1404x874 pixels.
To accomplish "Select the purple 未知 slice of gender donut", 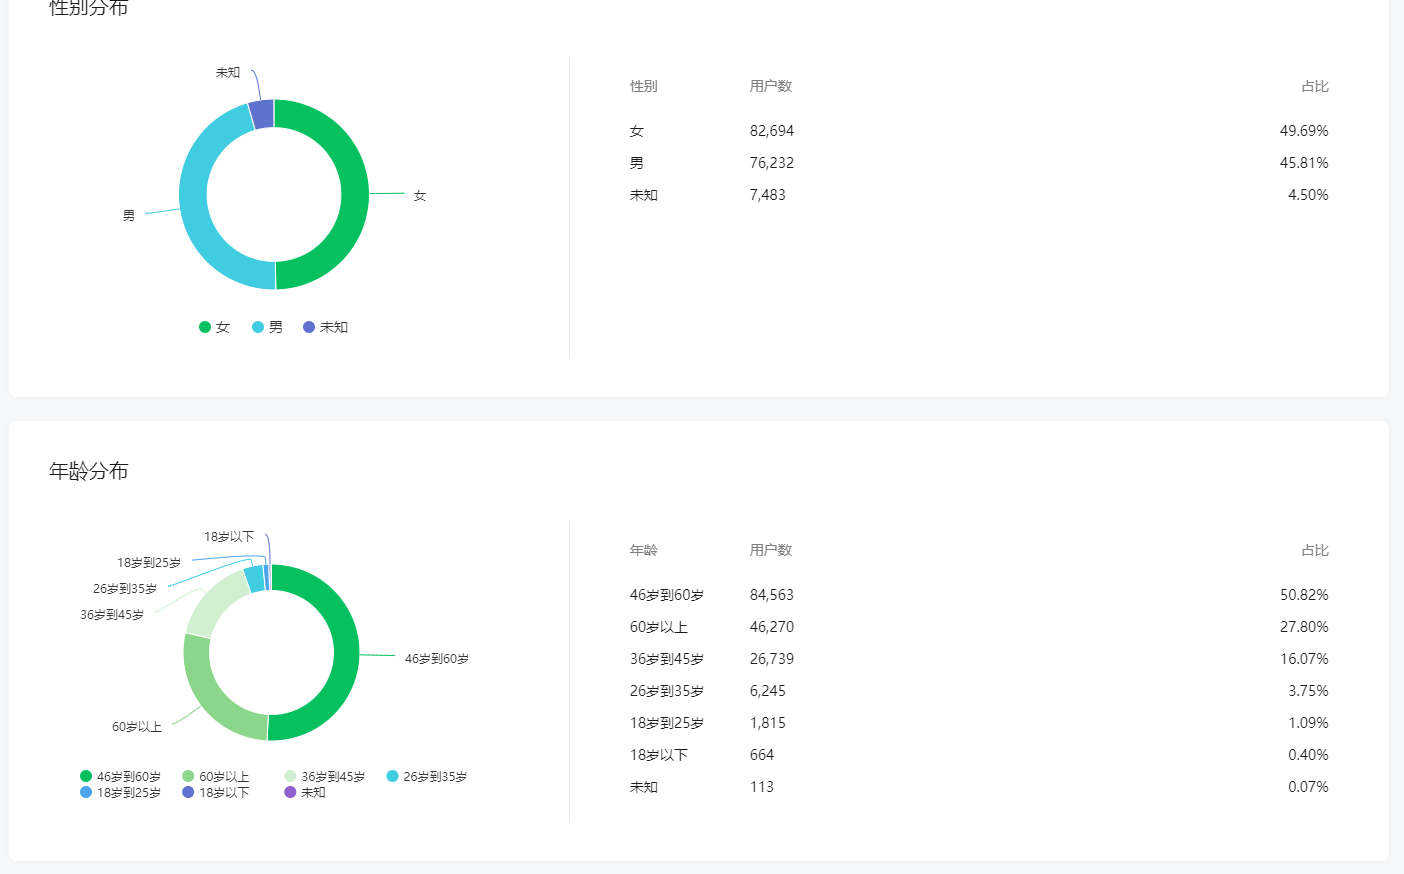I will (261, 114).
